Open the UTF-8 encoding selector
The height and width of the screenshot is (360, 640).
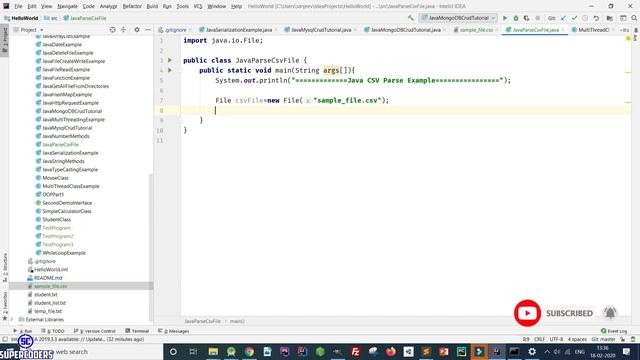coord(556,339)
